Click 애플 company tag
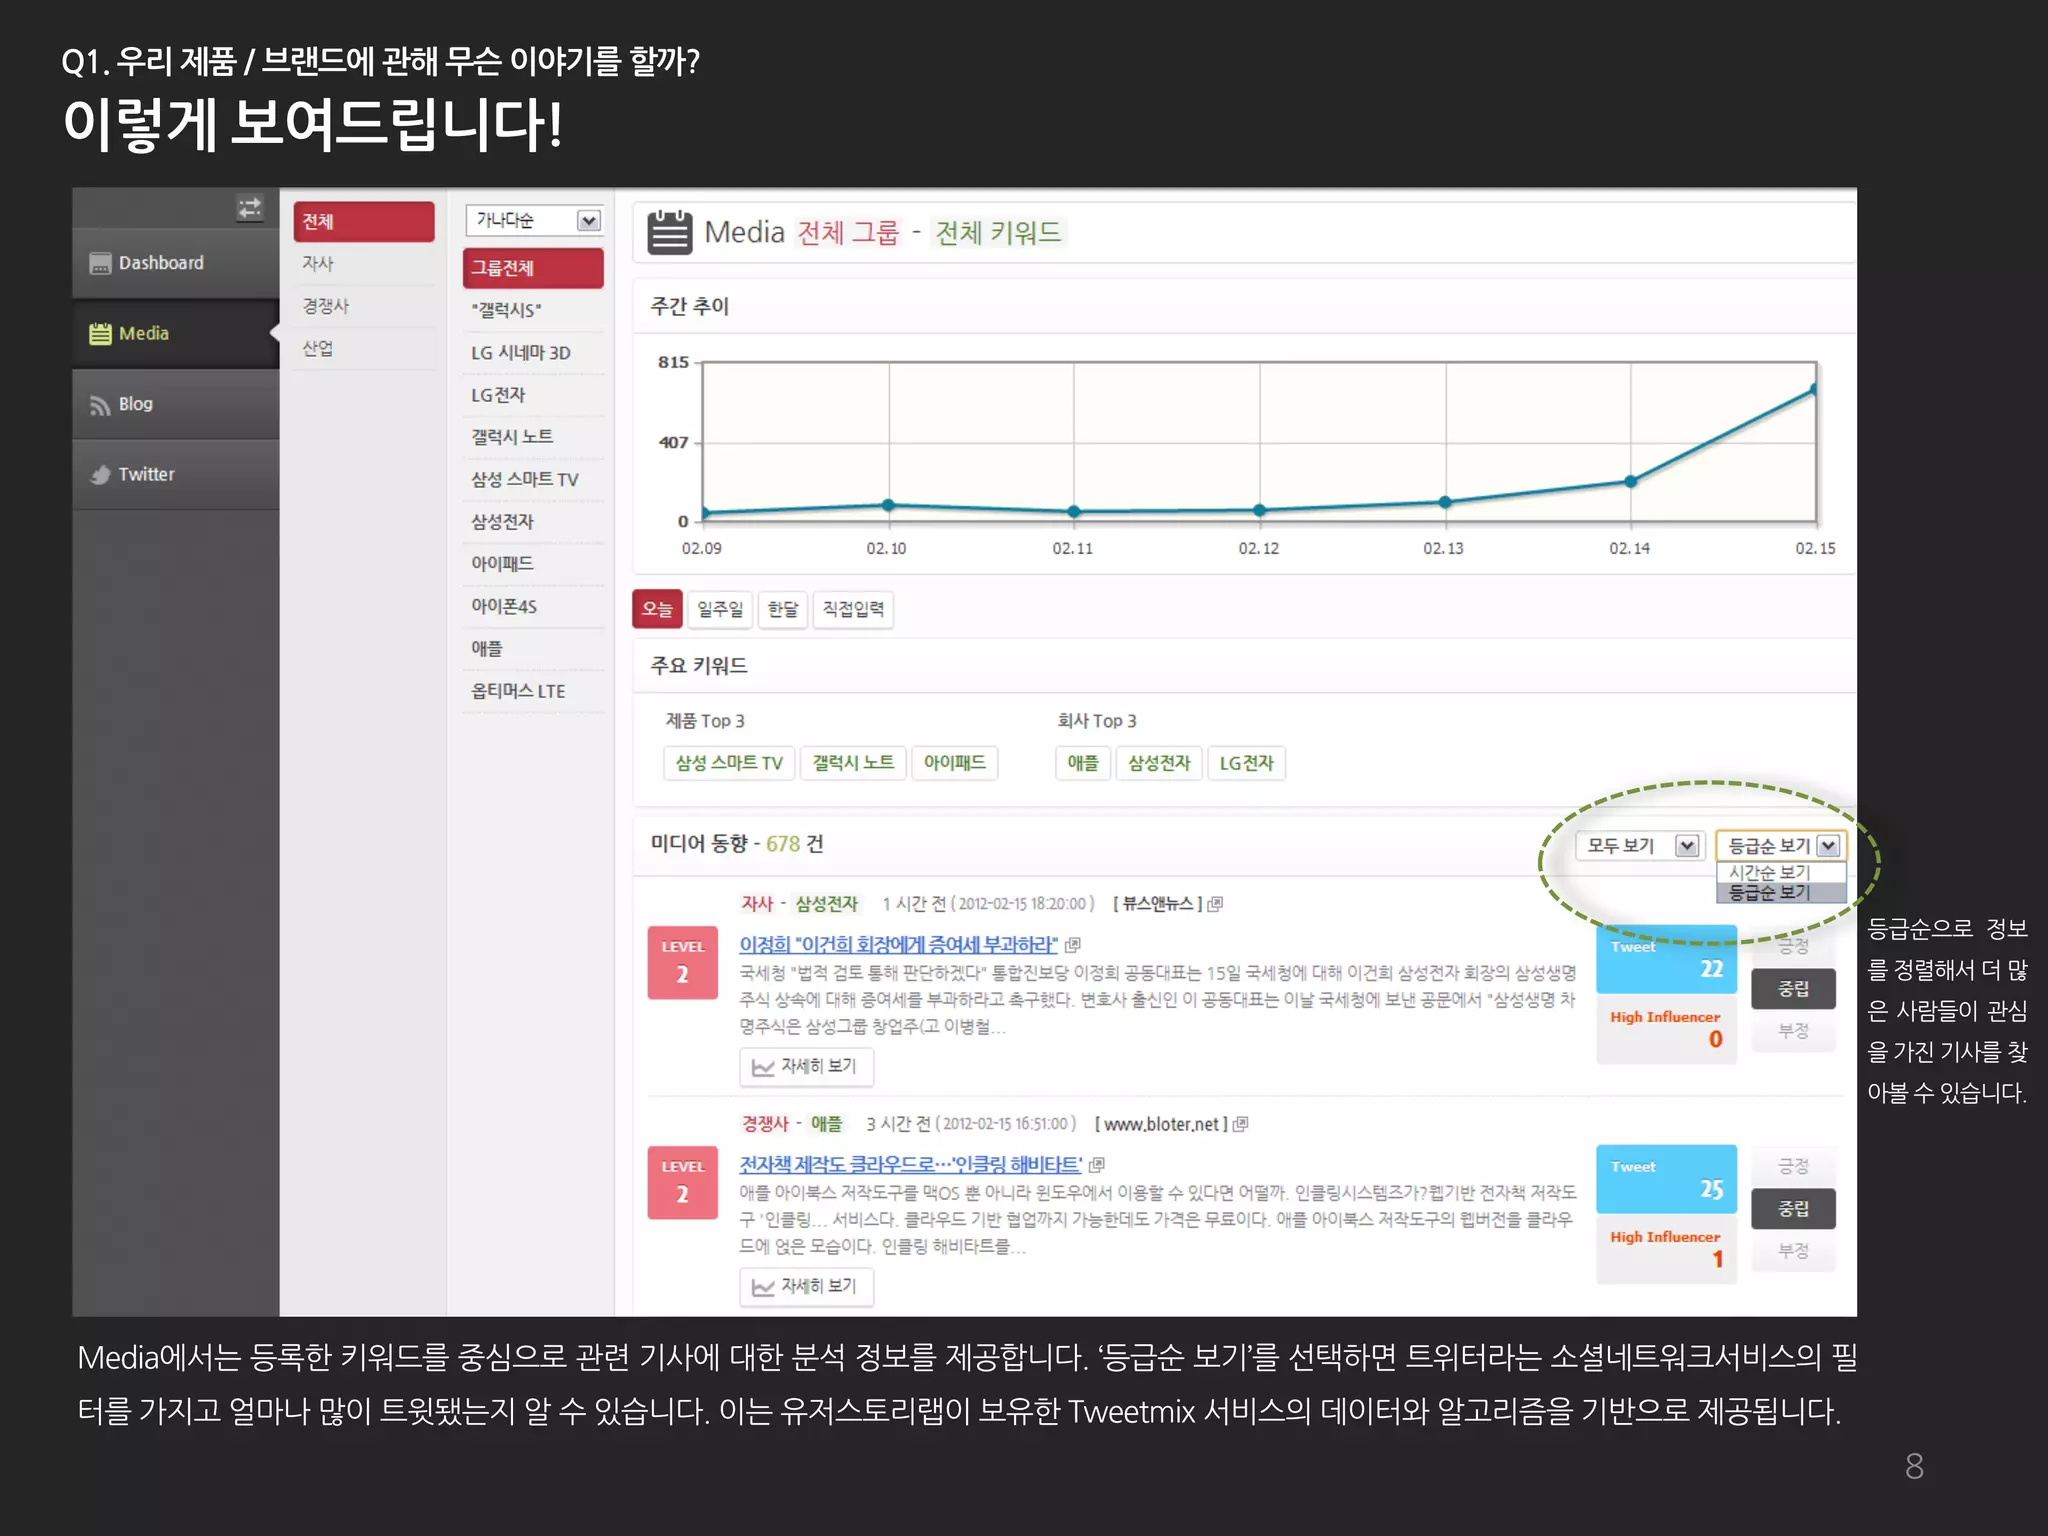The image size is (2048, 1536). pyautogui.click(x=1083, y=763)
